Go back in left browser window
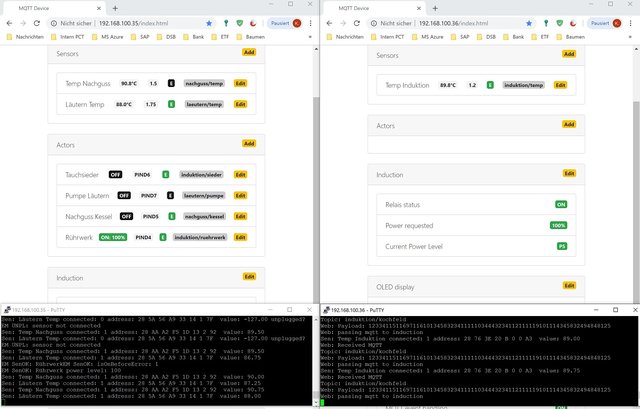Image resolution: width=640 pixels, height=409 pixels. (x=9, y=23)
